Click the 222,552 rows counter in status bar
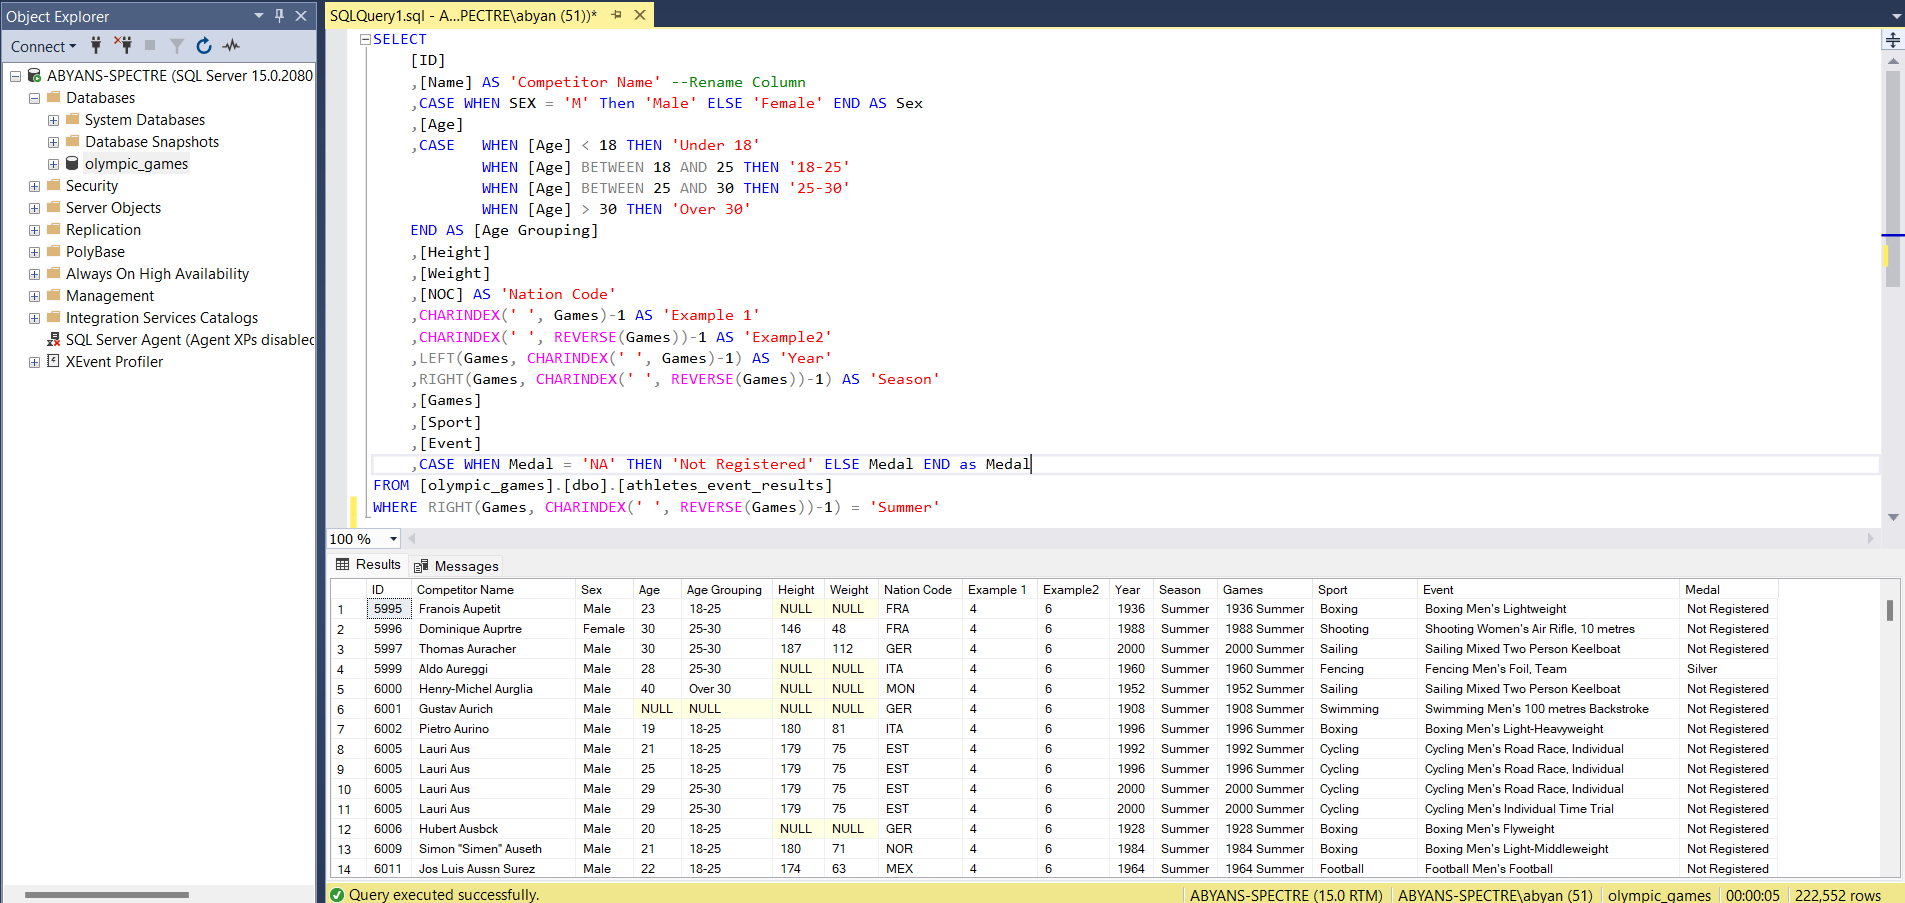This screenshot has width=1905, height=903. pyautogui.click(x=1838, y=894)
